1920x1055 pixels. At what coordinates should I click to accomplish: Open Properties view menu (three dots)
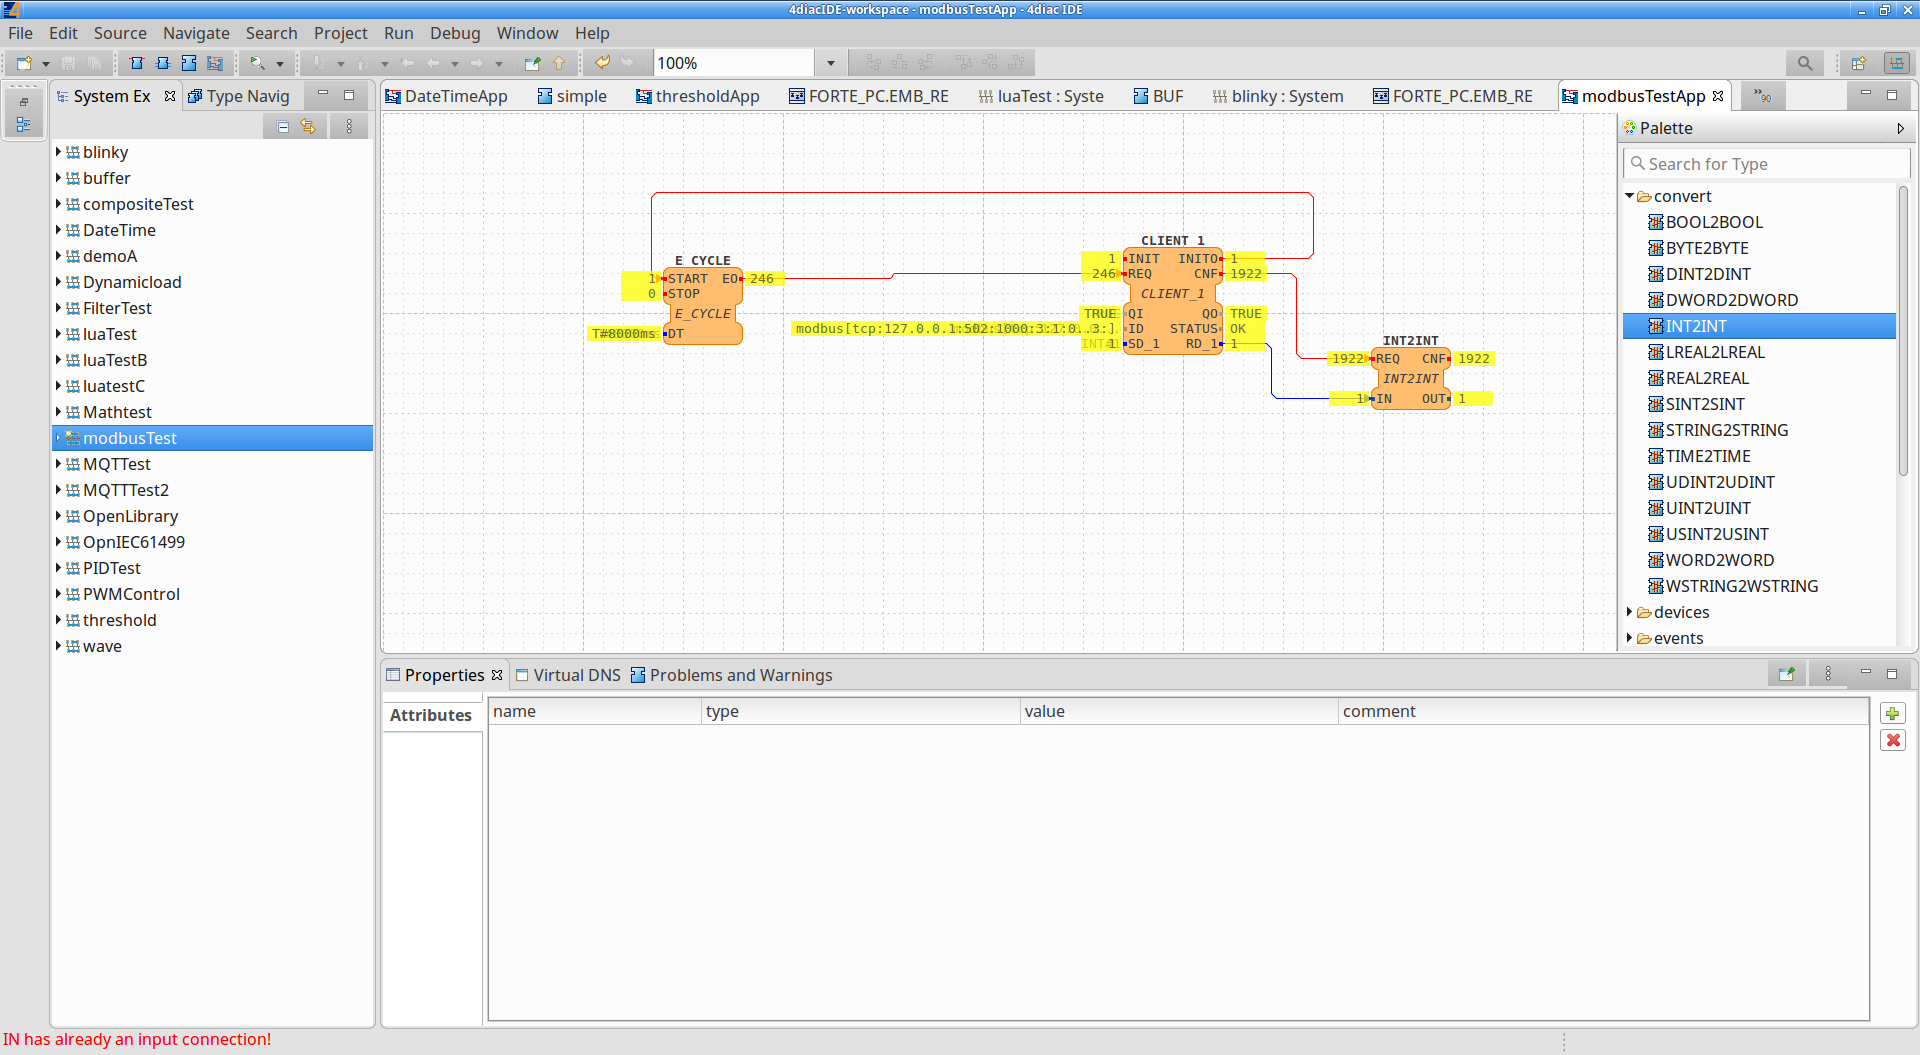coord(1828,674)
